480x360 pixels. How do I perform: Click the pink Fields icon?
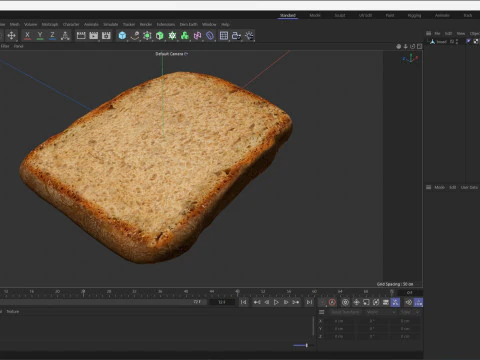(197, 35)
